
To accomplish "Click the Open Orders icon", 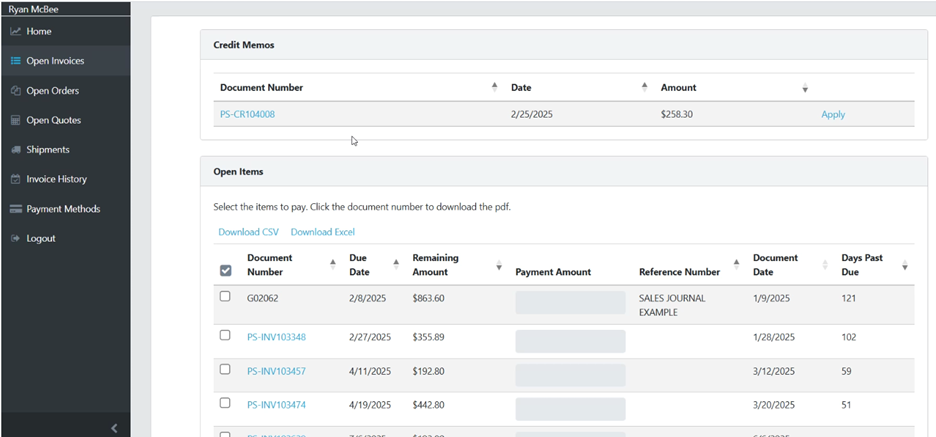I will tap(16, 91).
